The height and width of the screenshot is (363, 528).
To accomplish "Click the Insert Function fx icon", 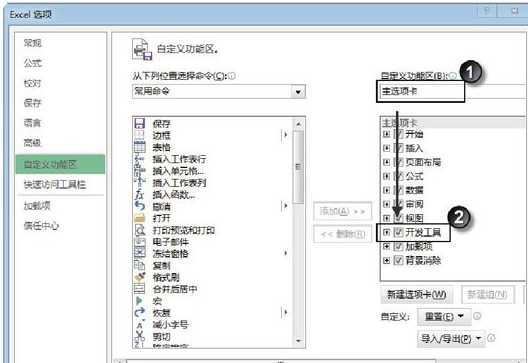I will coord(139,194).
